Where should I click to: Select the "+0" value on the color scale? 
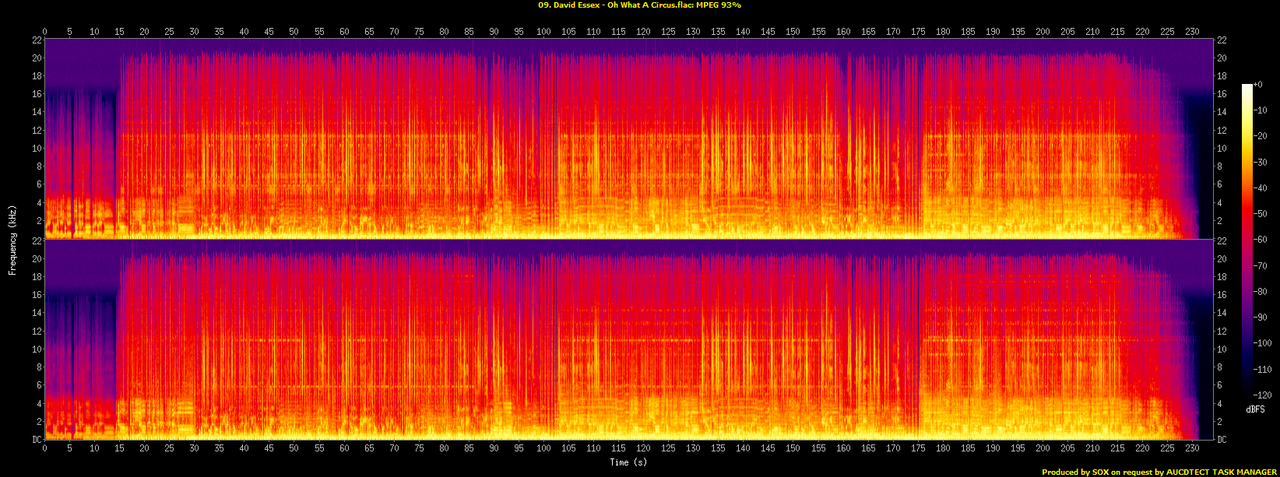pos(1260,85)
